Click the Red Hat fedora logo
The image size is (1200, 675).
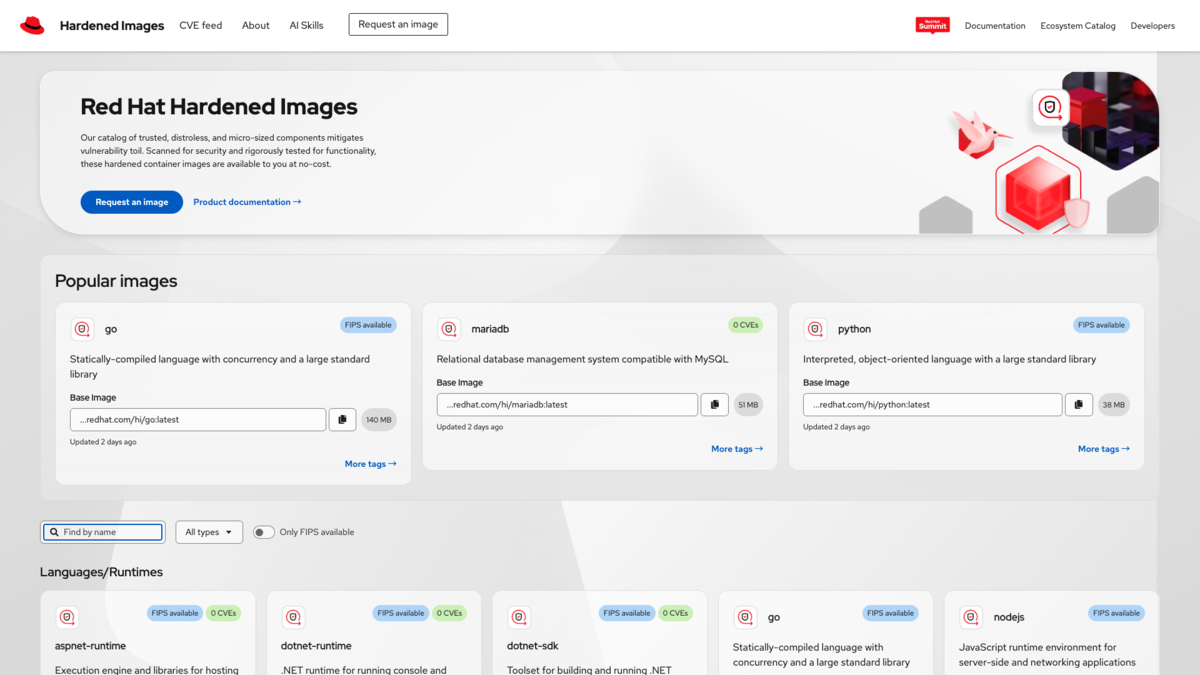(32, 25)
